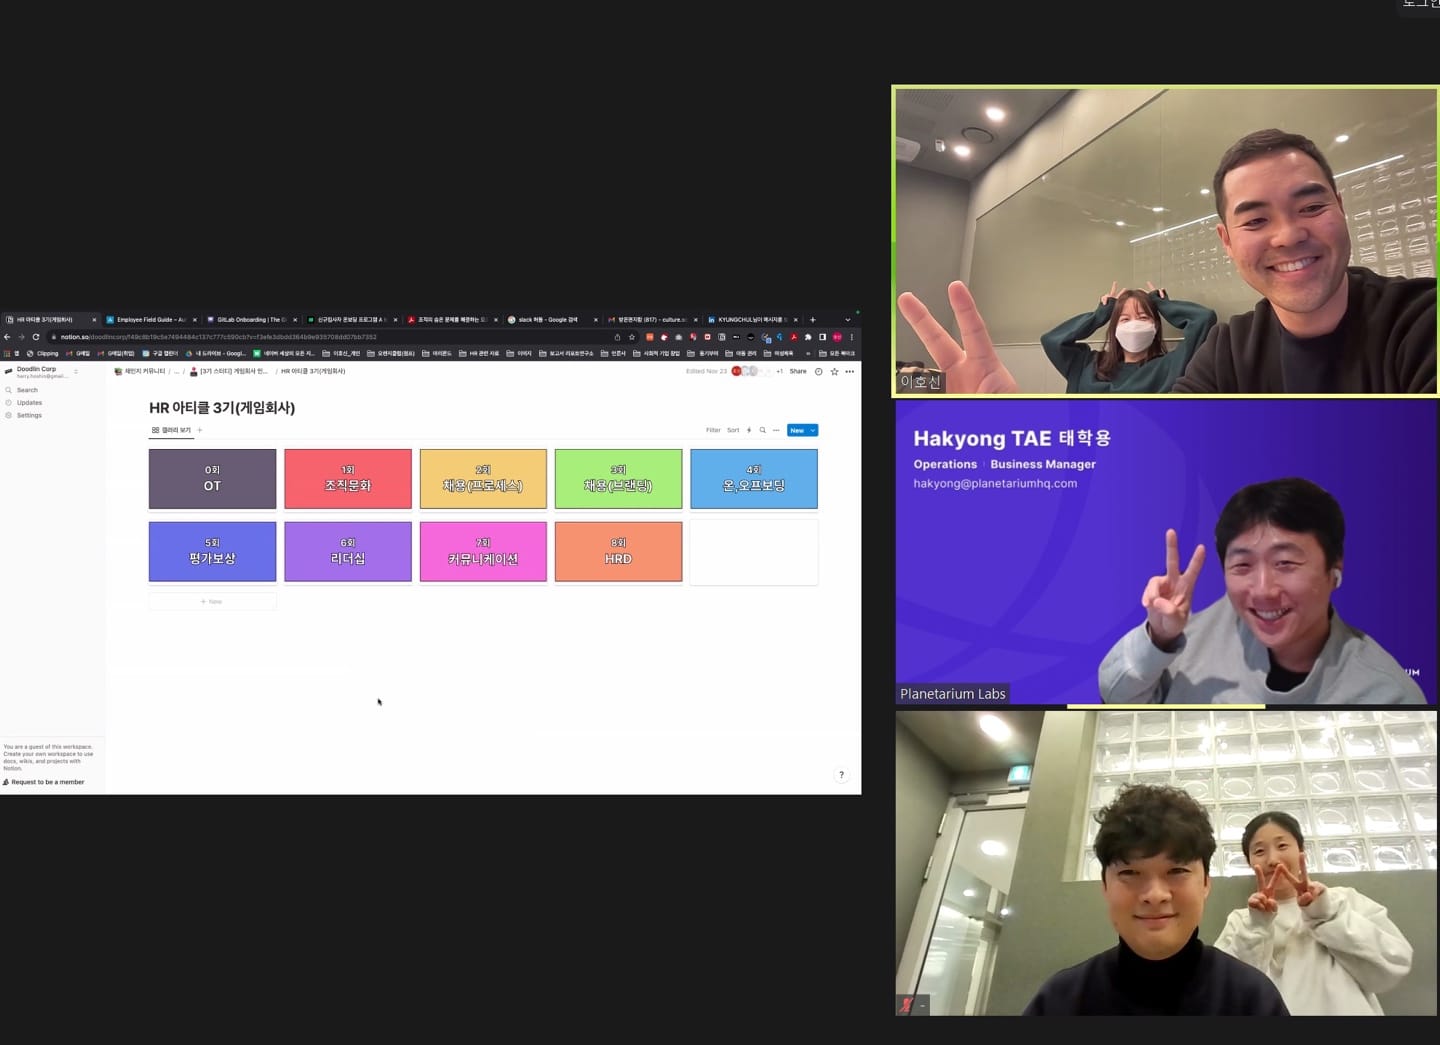Close the Employee Field Guide tab
This screenshot has height=1045, width=1440.
[x=195, y=320]
